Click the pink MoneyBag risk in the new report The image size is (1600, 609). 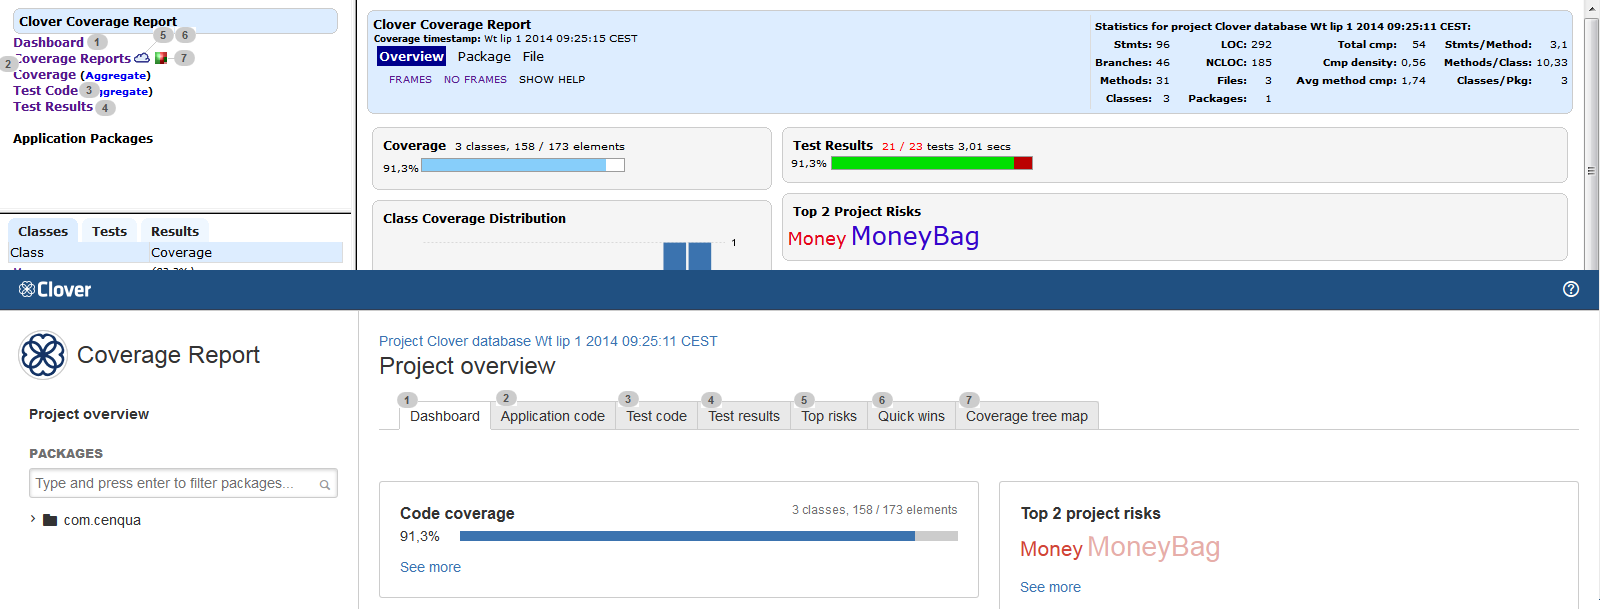(1153, 547)
